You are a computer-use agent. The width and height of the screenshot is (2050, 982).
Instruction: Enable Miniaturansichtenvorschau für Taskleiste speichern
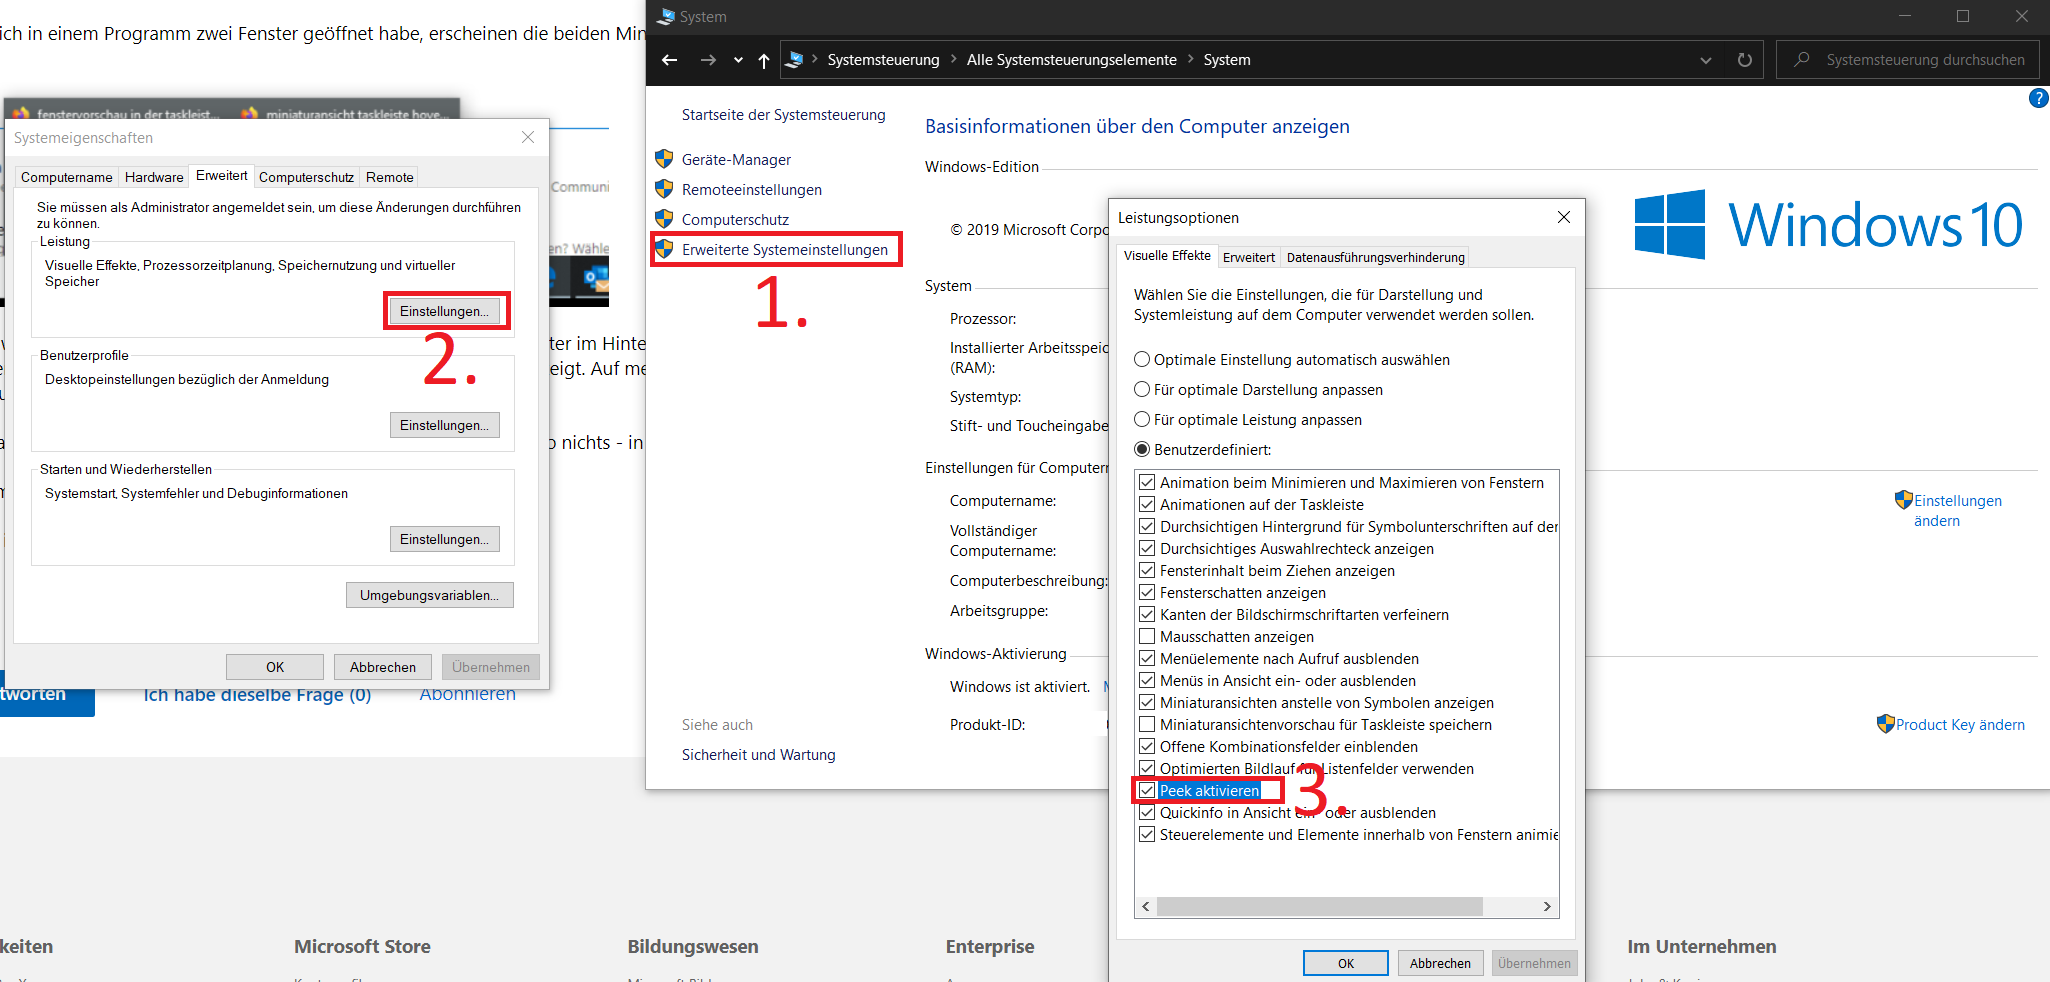pyautogui.click(x=1147, y=724)
